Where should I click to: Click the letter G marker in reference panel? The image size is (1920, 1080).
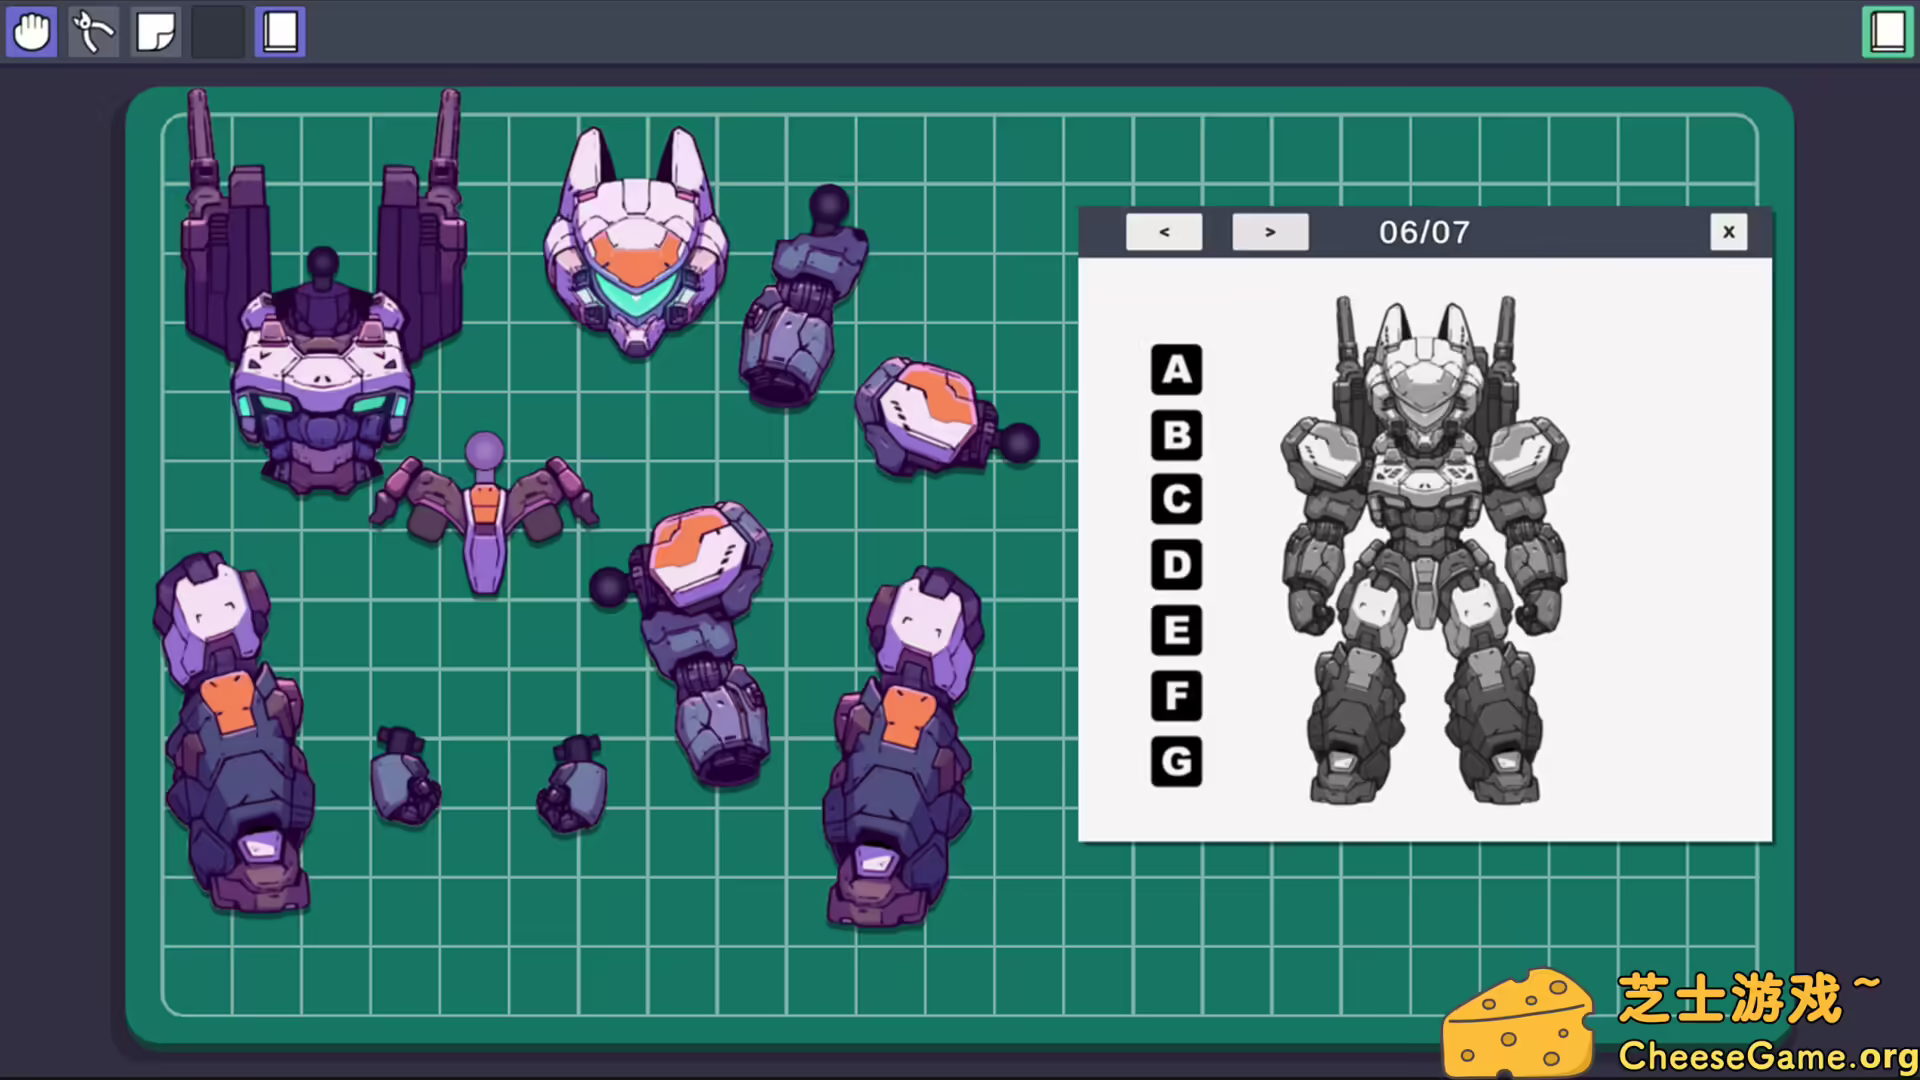1176,761
